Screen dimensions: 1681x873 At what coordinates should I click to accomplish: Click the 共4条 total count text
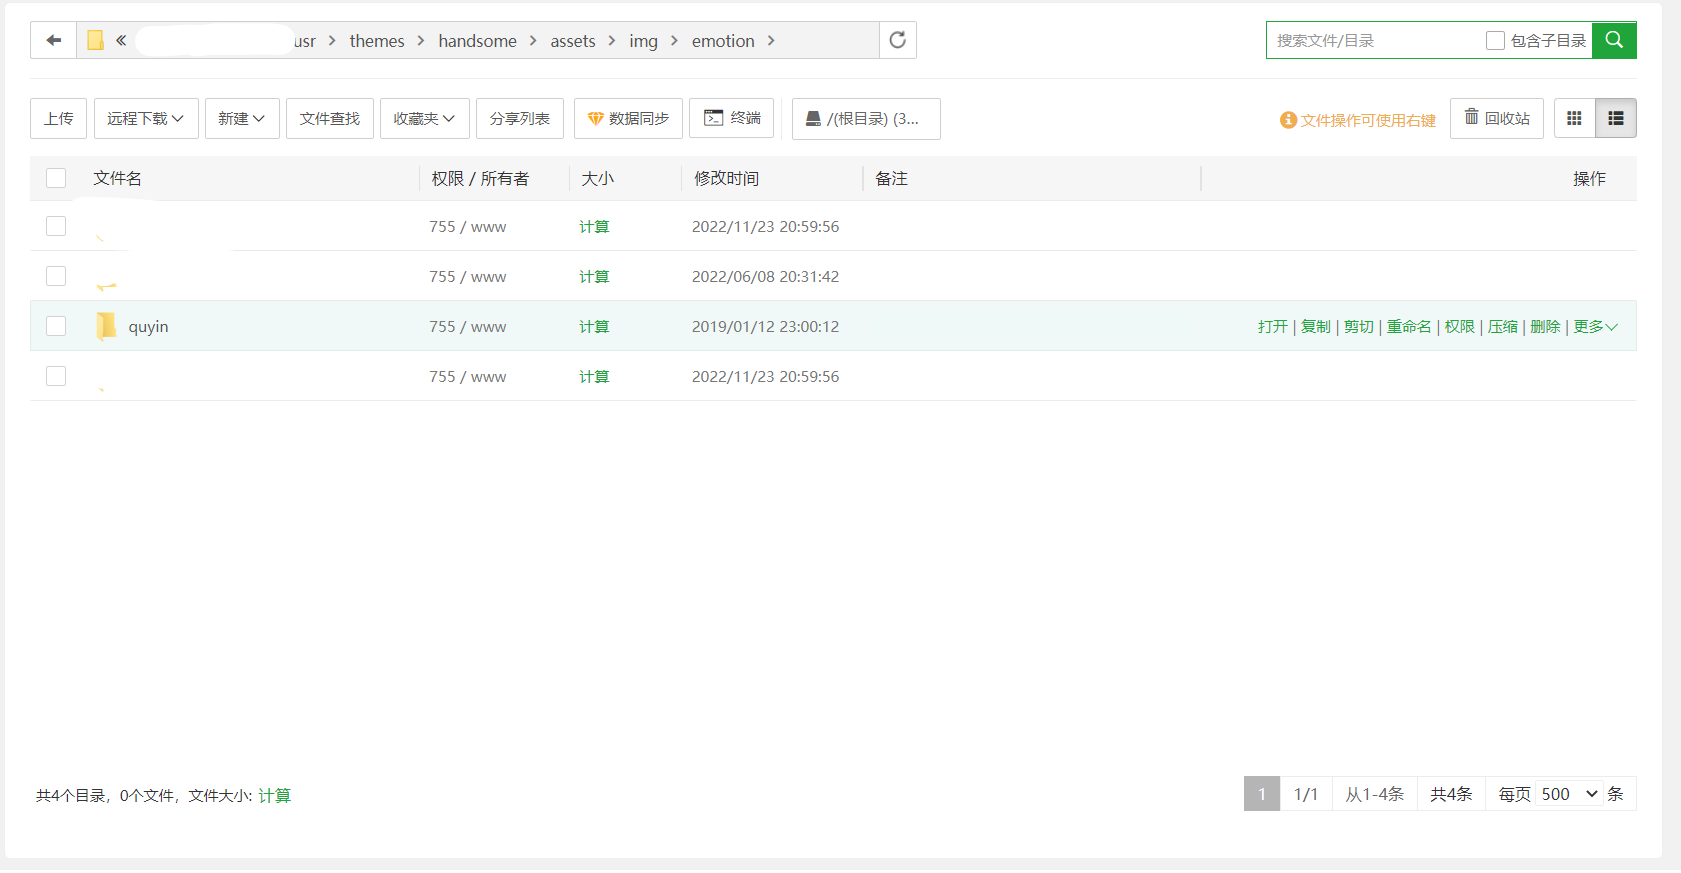coord(1451,794)
